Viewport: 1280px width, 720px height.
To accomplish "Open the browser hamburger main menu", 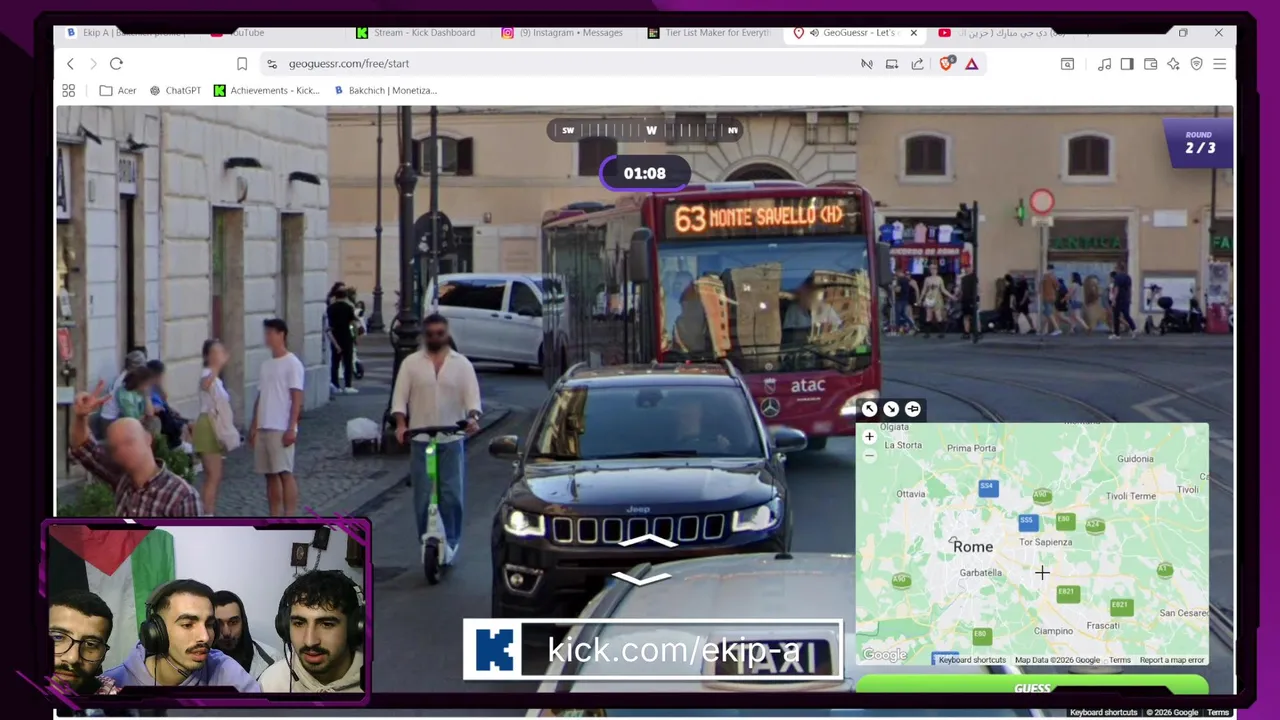I will coord(1219,64).
